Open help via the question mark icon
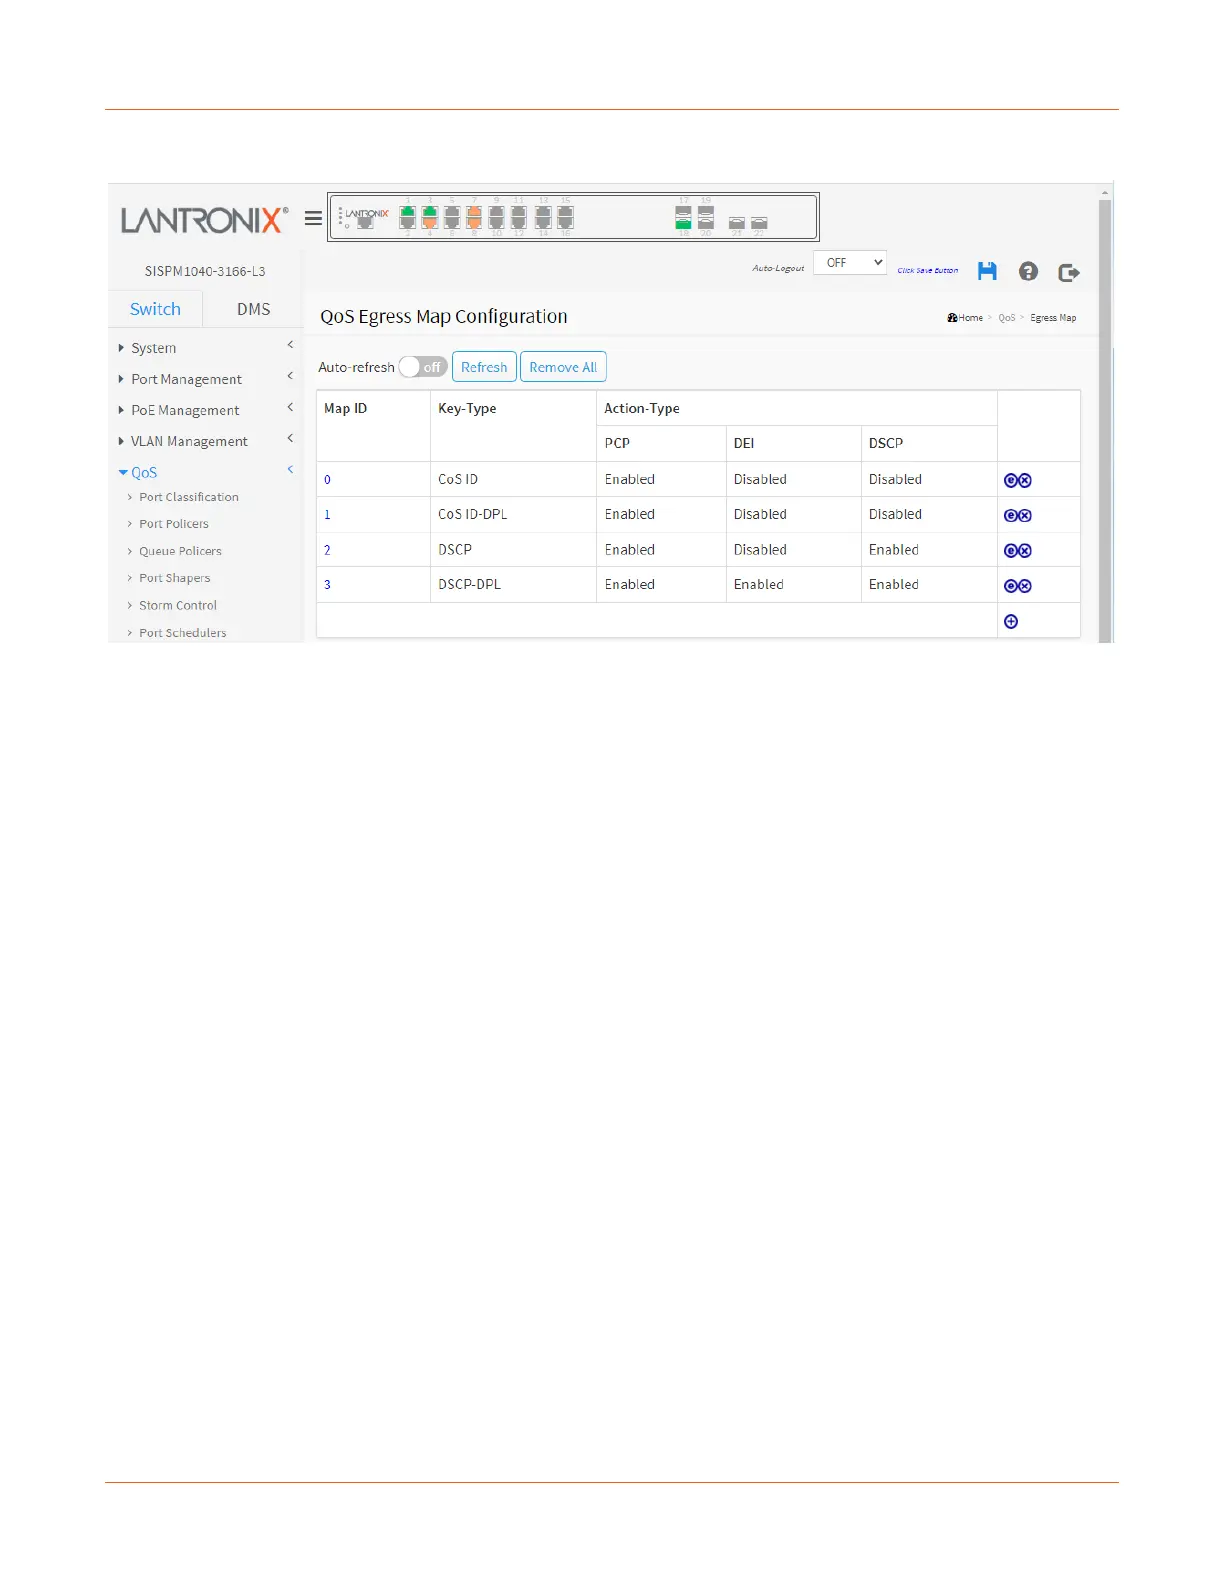1224x1584 pixels. click(1028, 271)
